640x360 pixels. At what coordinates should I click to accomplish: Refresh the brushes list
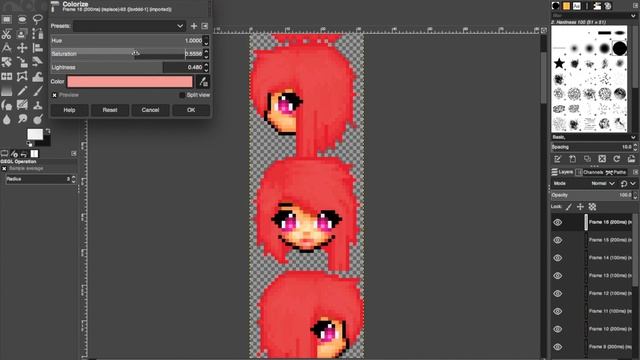617,159
